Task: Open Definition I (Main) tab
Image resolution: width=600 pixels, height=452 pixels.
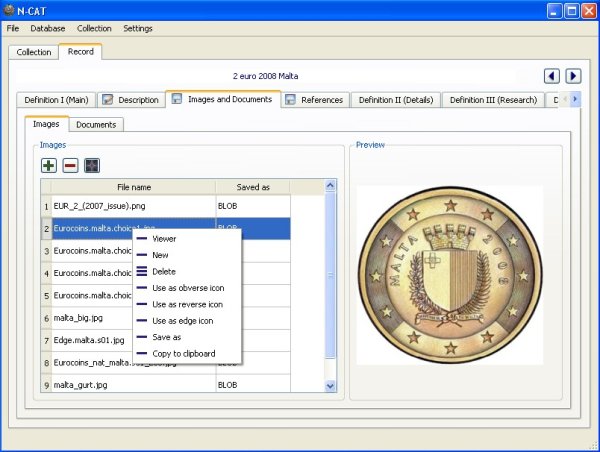Action: pos(56,100)
